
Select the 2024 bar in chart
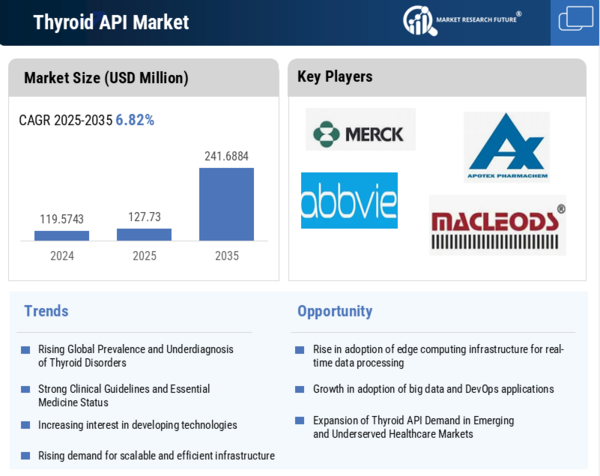62,236
